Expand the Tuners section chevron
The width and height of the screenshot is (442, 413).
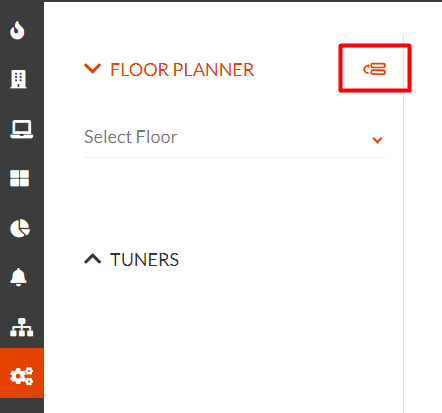(x=92, y=259)
